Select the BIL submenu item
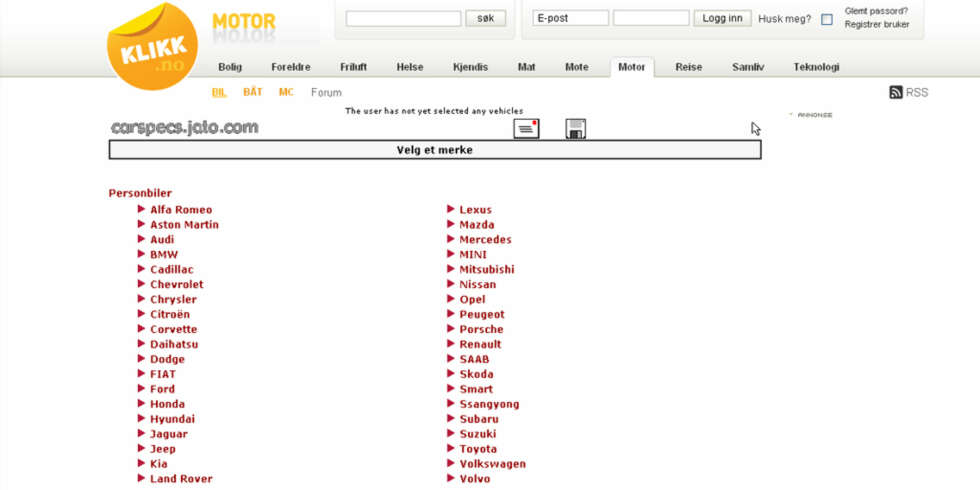This screenshot has width=980, height=490. [219, 92]
